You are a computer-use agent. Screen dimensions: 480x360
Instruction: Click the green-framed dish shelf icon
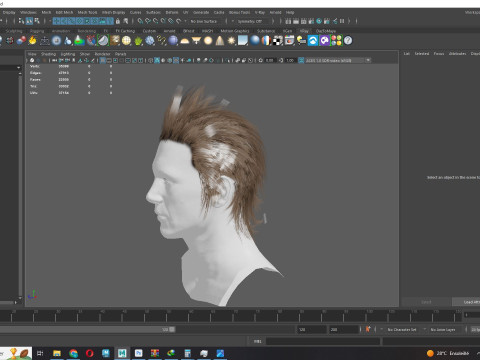pyautogui.click(x=103, y=41)
